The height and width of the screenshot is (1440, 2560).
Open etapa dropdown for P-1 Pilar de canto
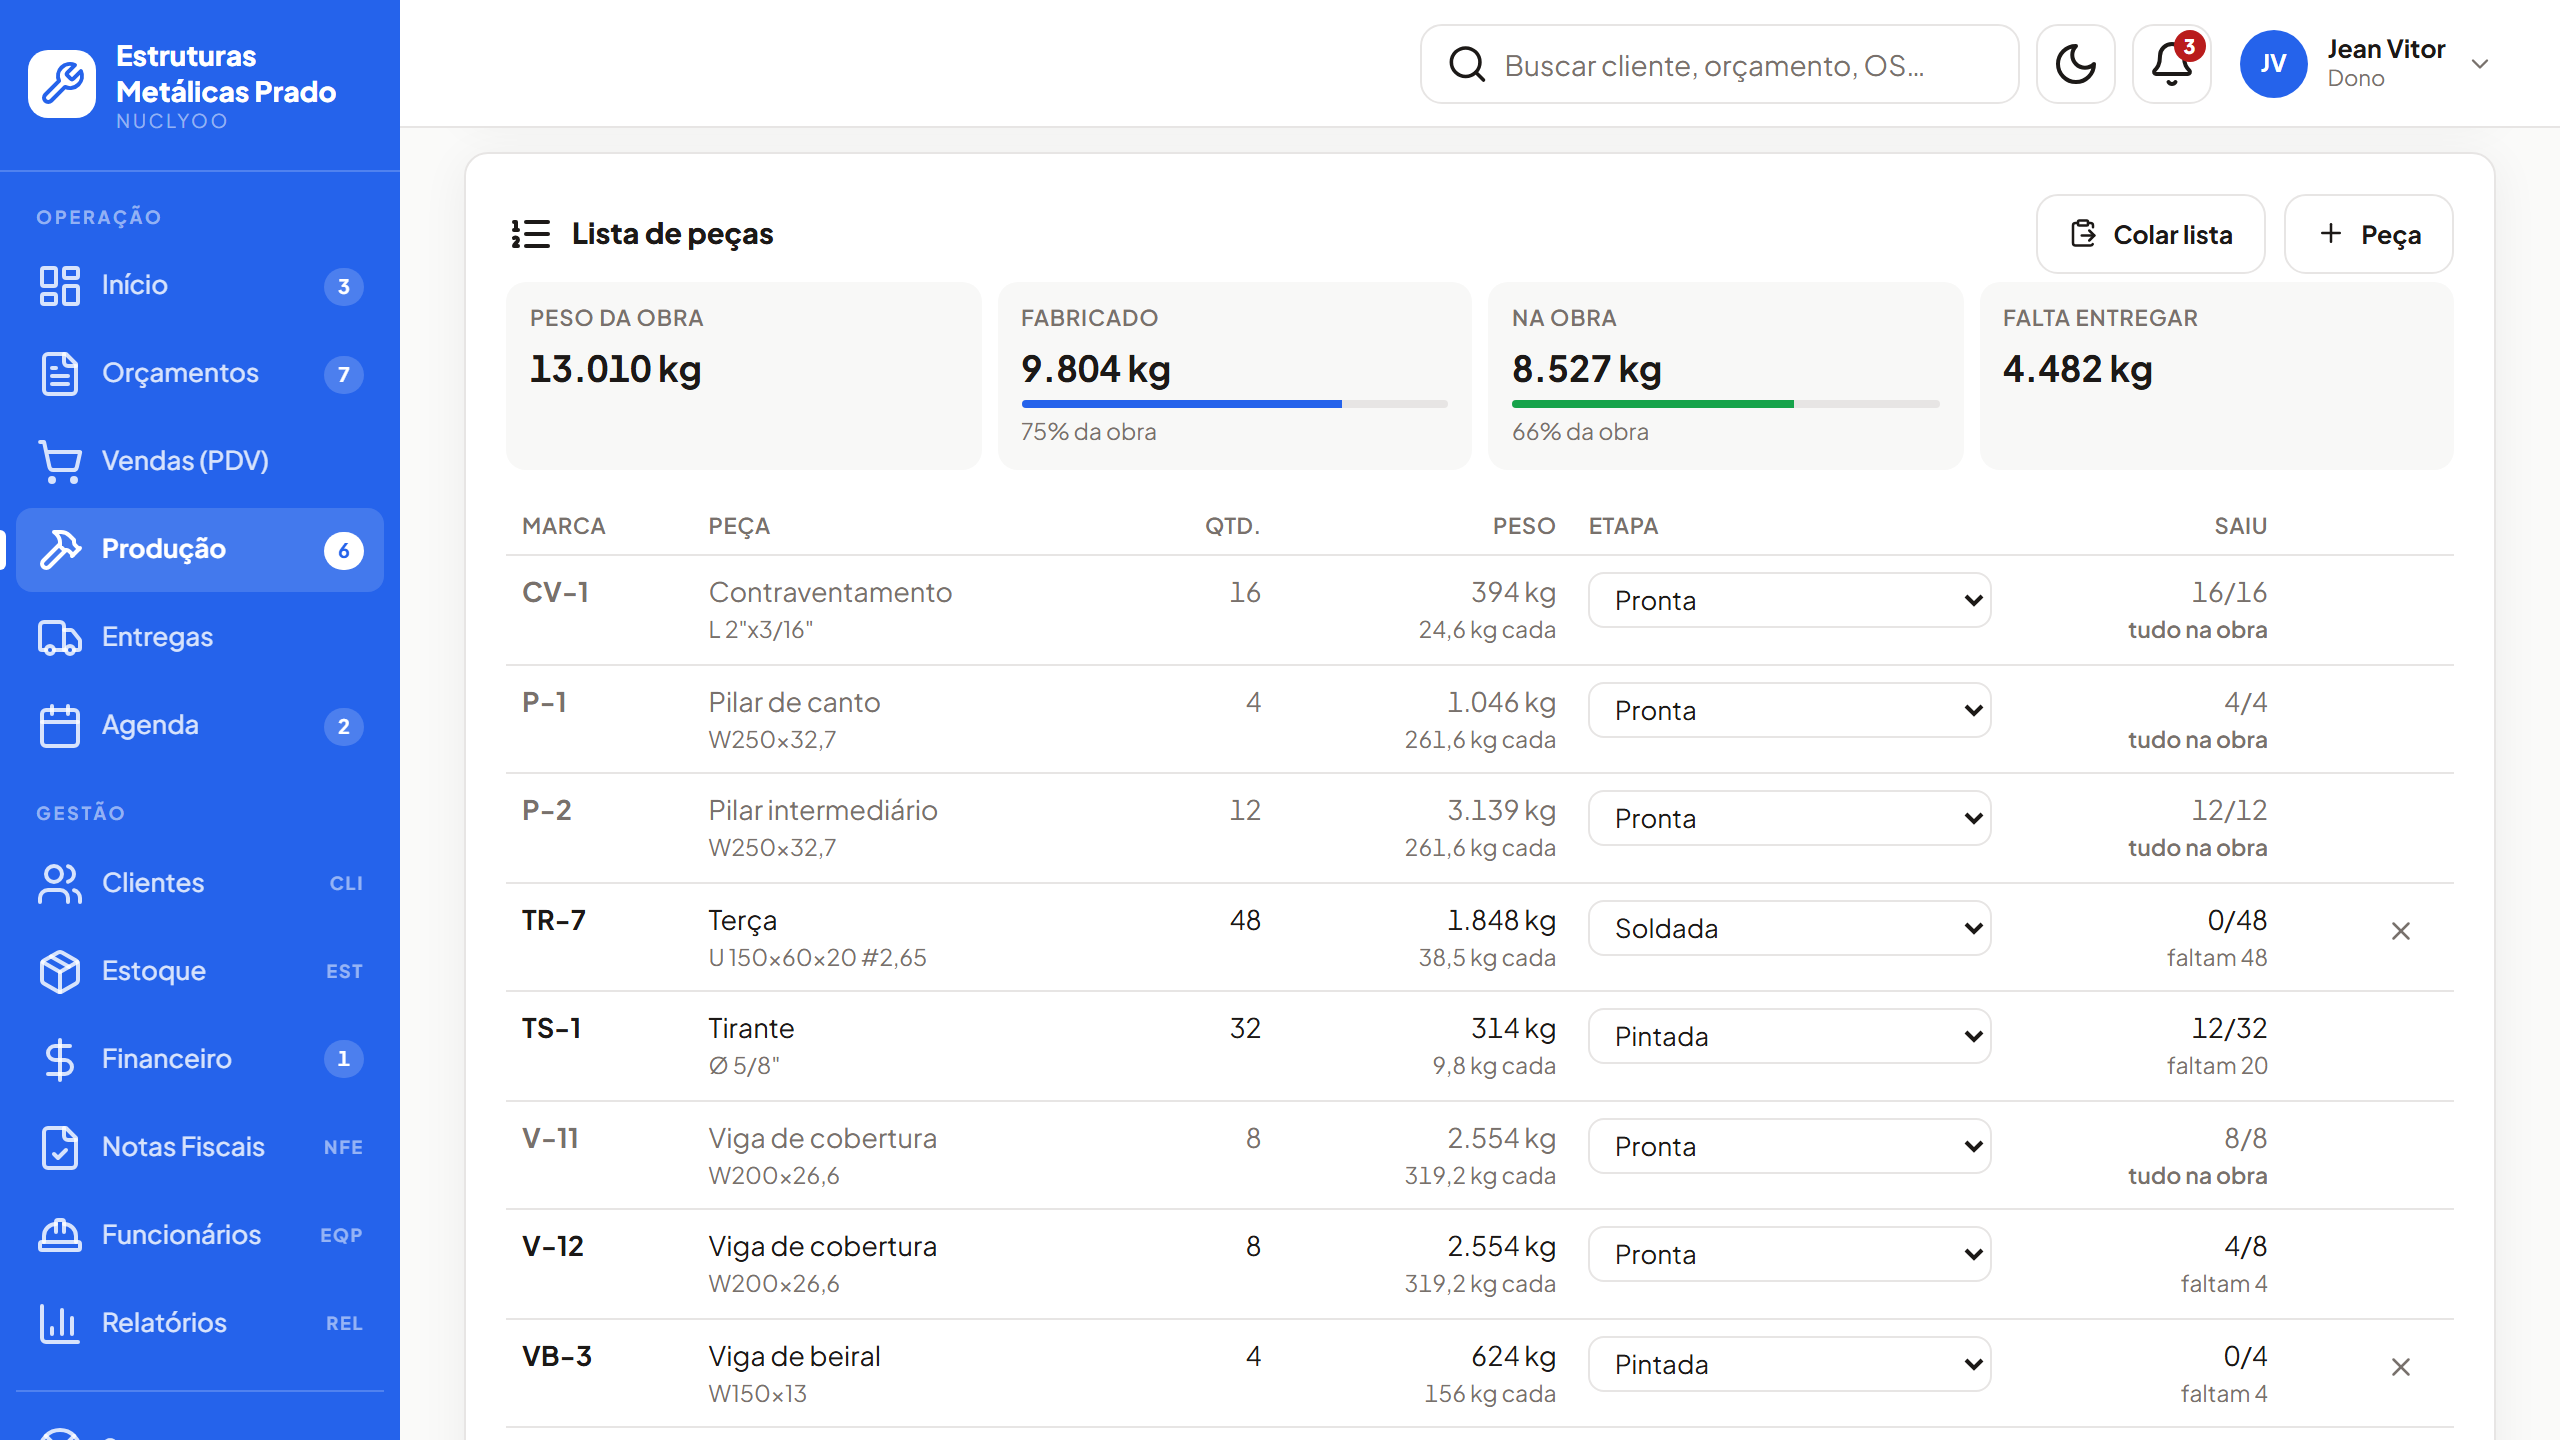pos(1789,710)
